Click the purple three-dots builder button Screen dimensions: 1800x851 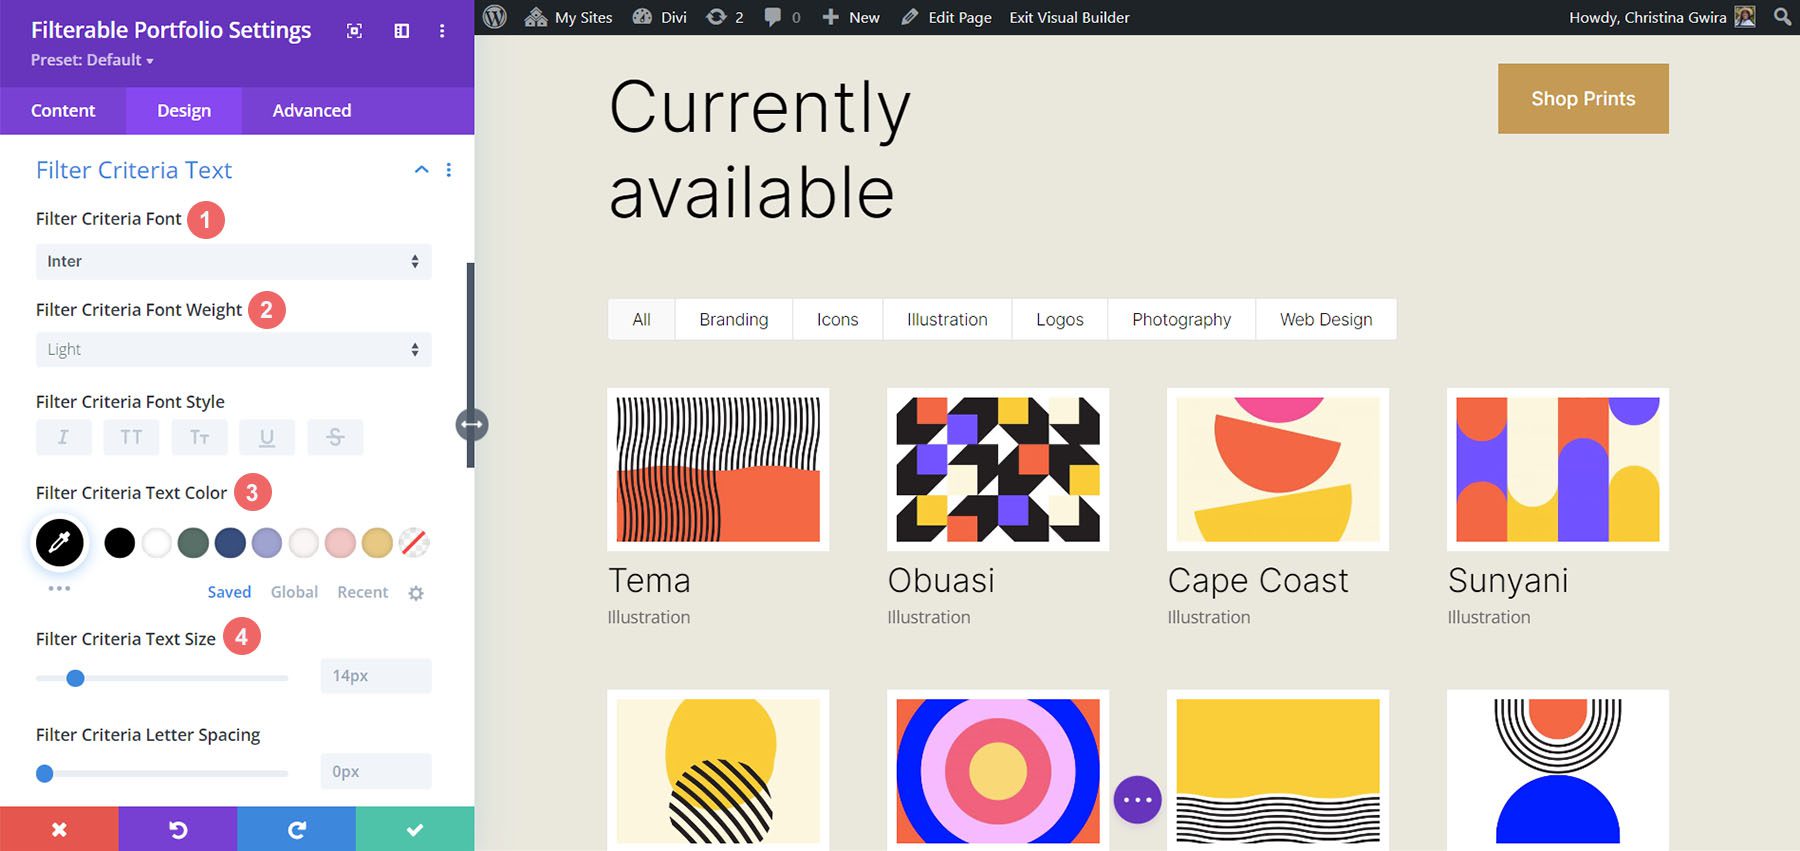[x=1137, y=800]
